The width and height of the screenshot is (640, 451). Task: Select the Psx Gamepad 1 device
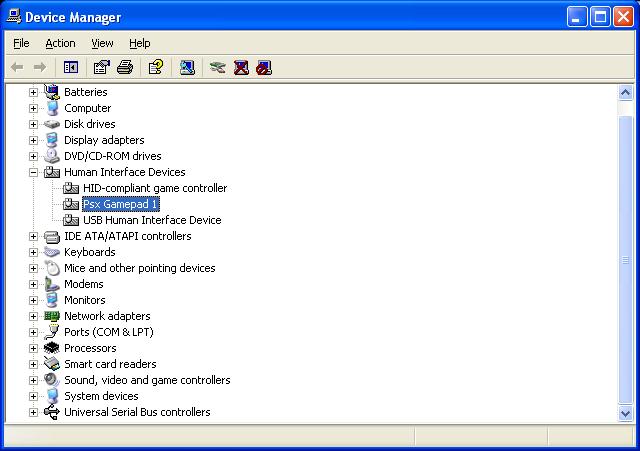[x=121, y=204]
